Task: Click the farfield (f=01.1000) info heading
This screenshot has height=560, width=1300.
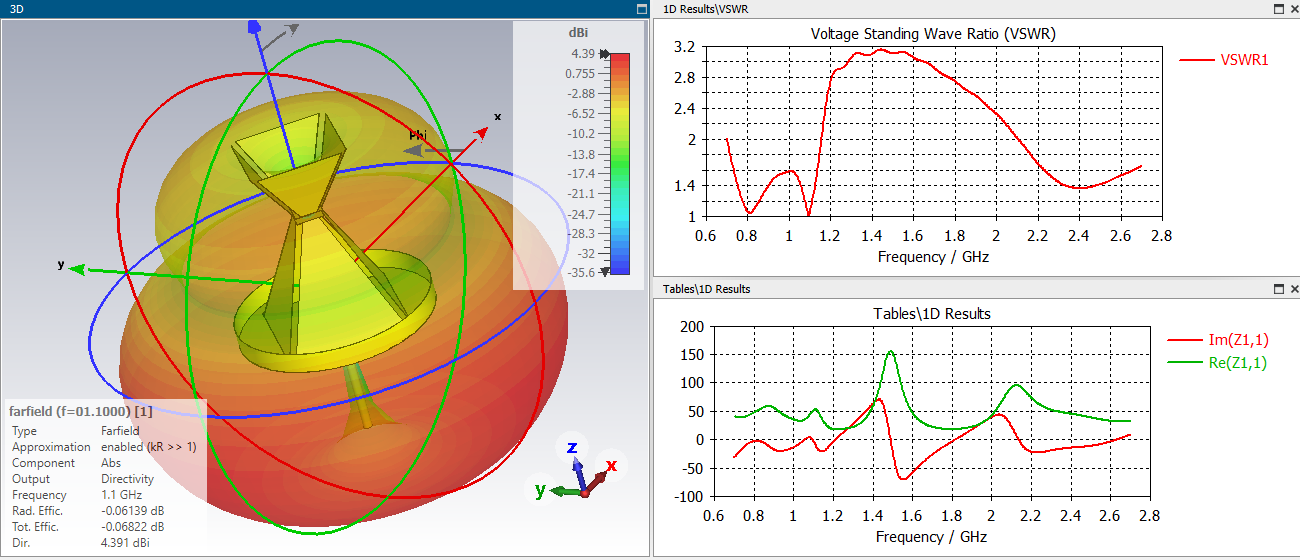Action: click(x=80, y=411)
